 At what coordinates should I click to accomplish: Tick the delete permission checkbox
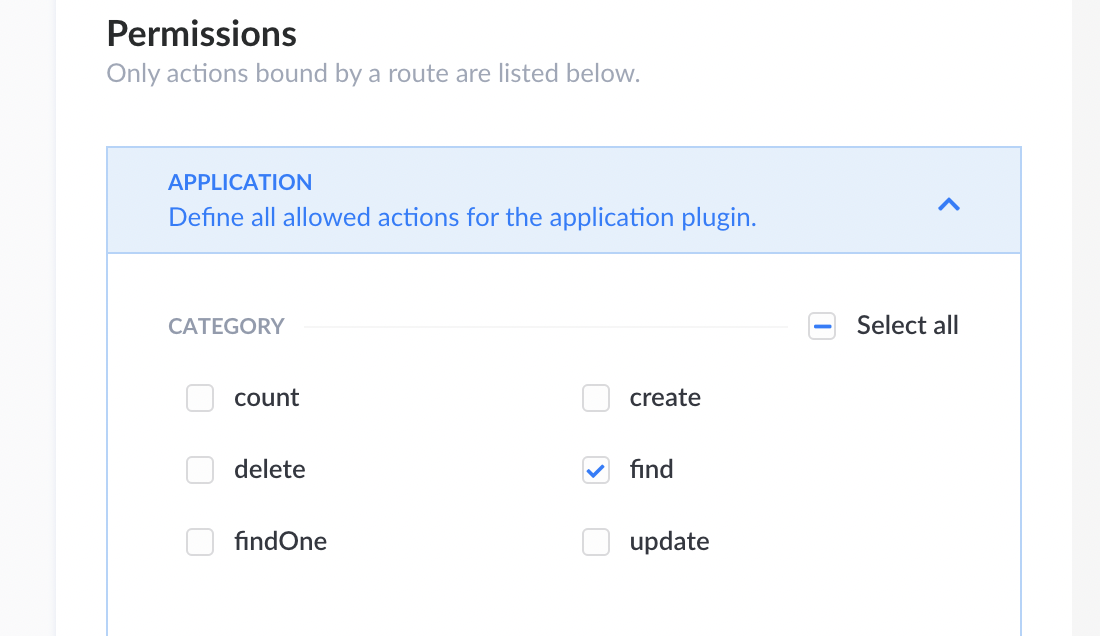coord(200,470)
